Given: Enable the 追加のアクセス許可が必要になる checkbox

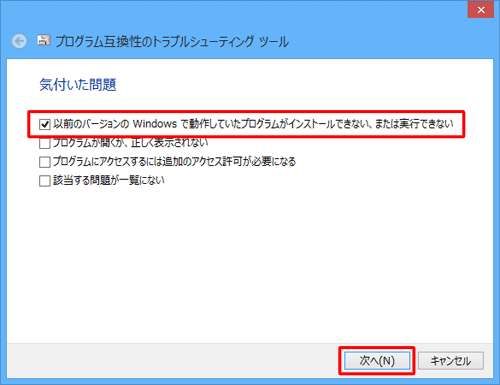Looking at the screenshot, I should [45, 162].
